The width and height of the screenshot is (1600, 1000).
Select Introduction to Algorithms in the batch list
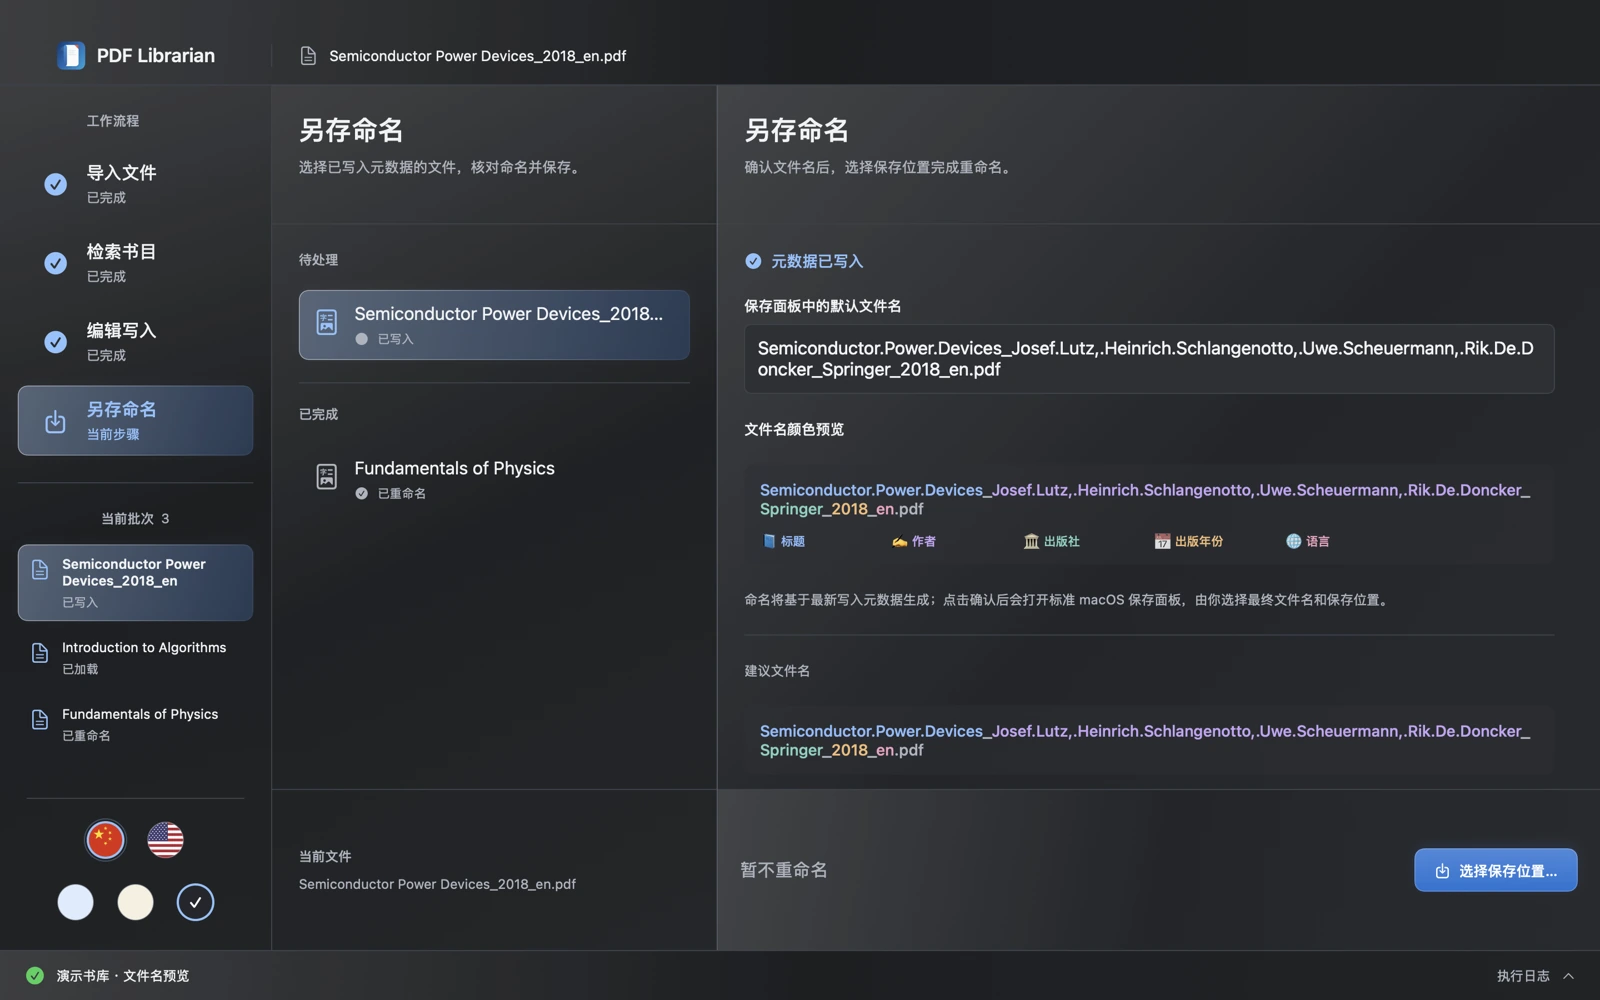click(x=135, y=657)
